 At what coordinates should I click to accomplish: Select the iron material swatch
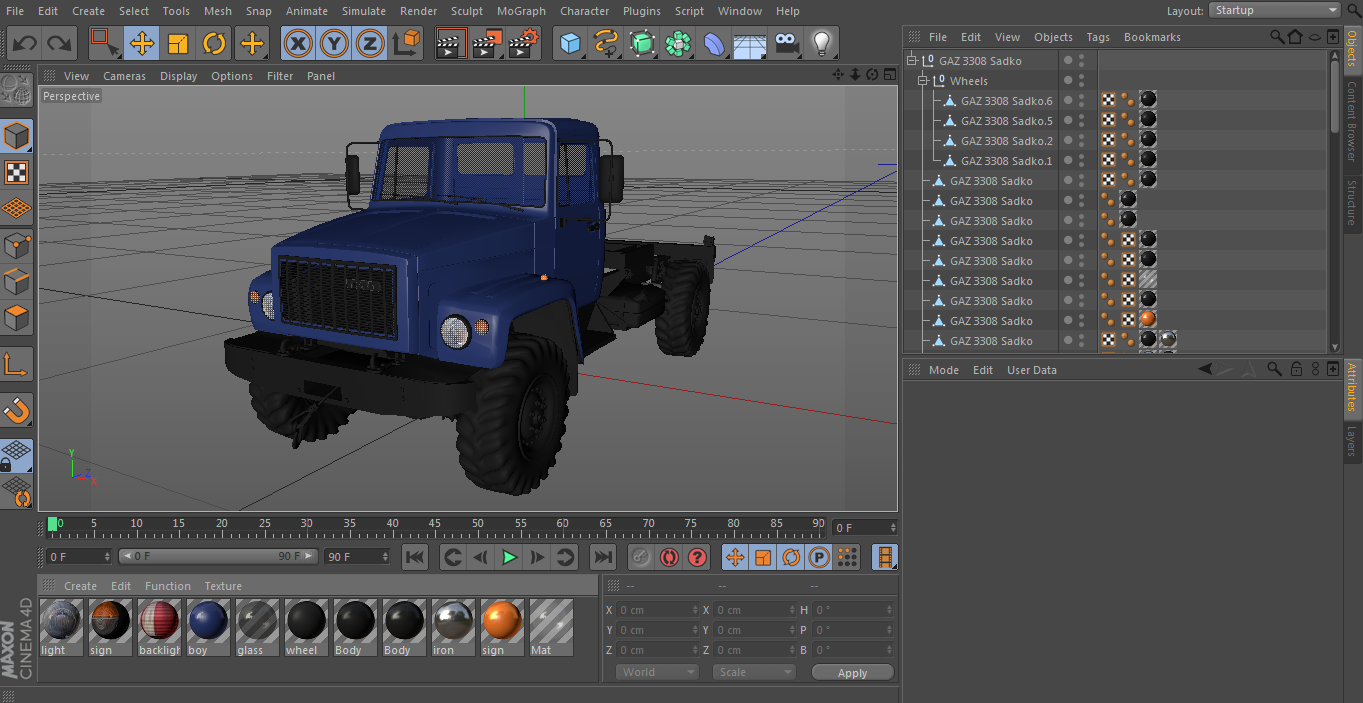click(453, 628)
